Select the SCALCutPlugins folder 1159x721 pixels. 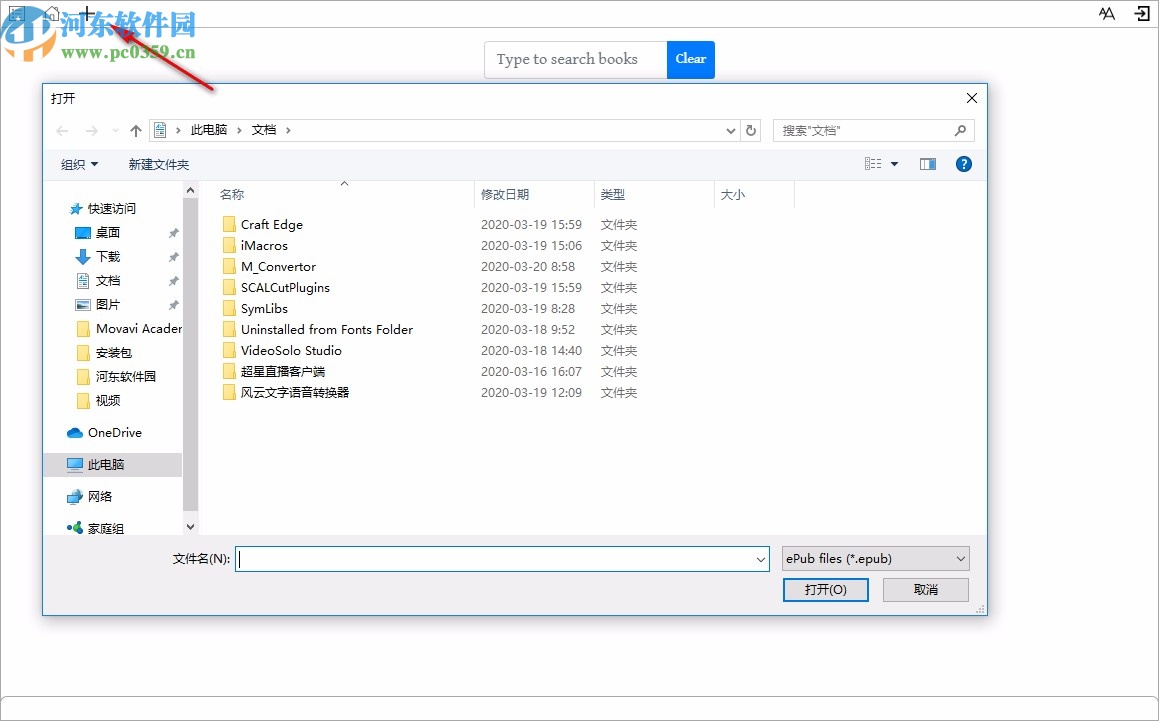click(x=287, y=287)
